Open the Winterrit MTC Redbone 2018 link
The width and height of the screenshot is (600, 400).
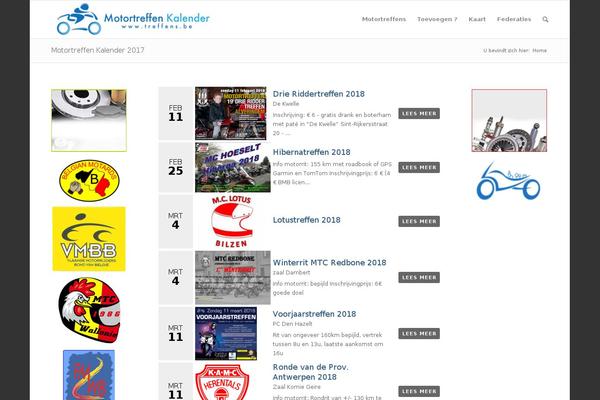click(x=329, y=263)
